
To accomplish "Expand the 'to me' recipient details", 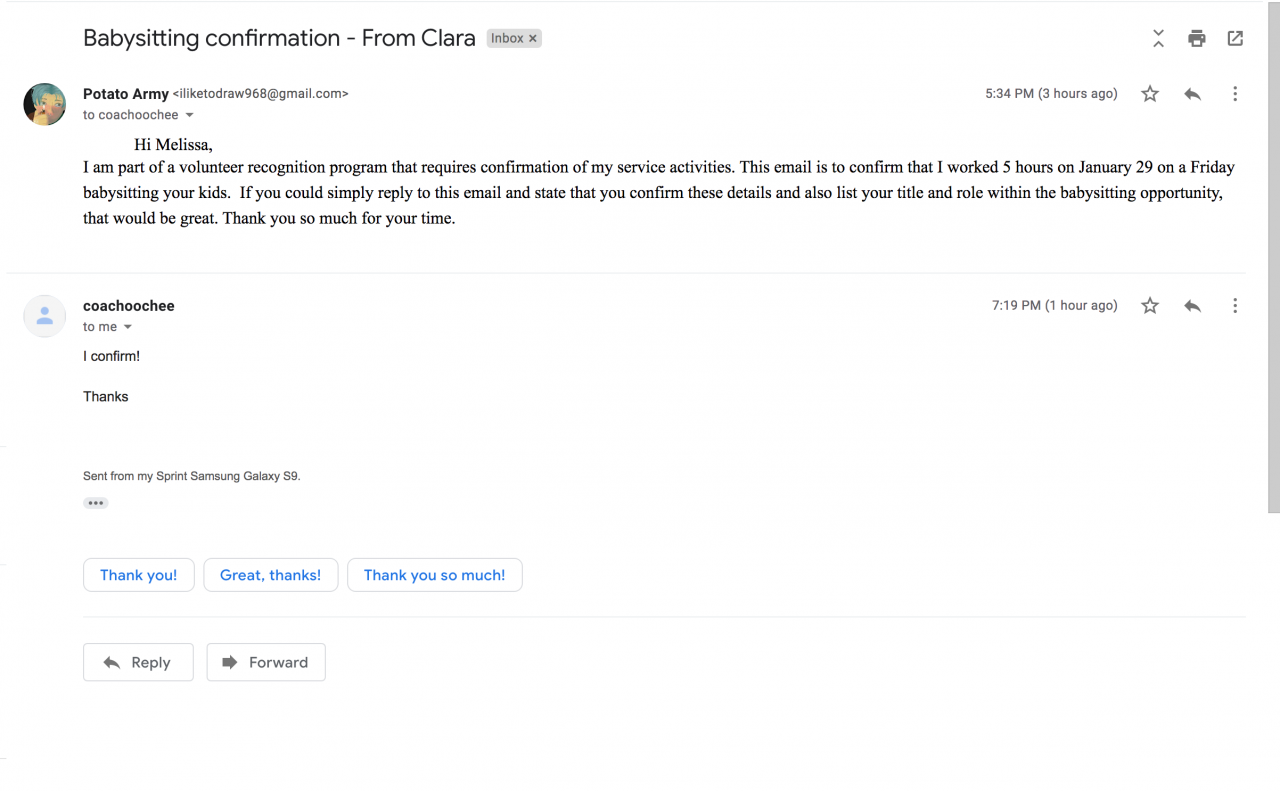I will click(x=128, y=328).
